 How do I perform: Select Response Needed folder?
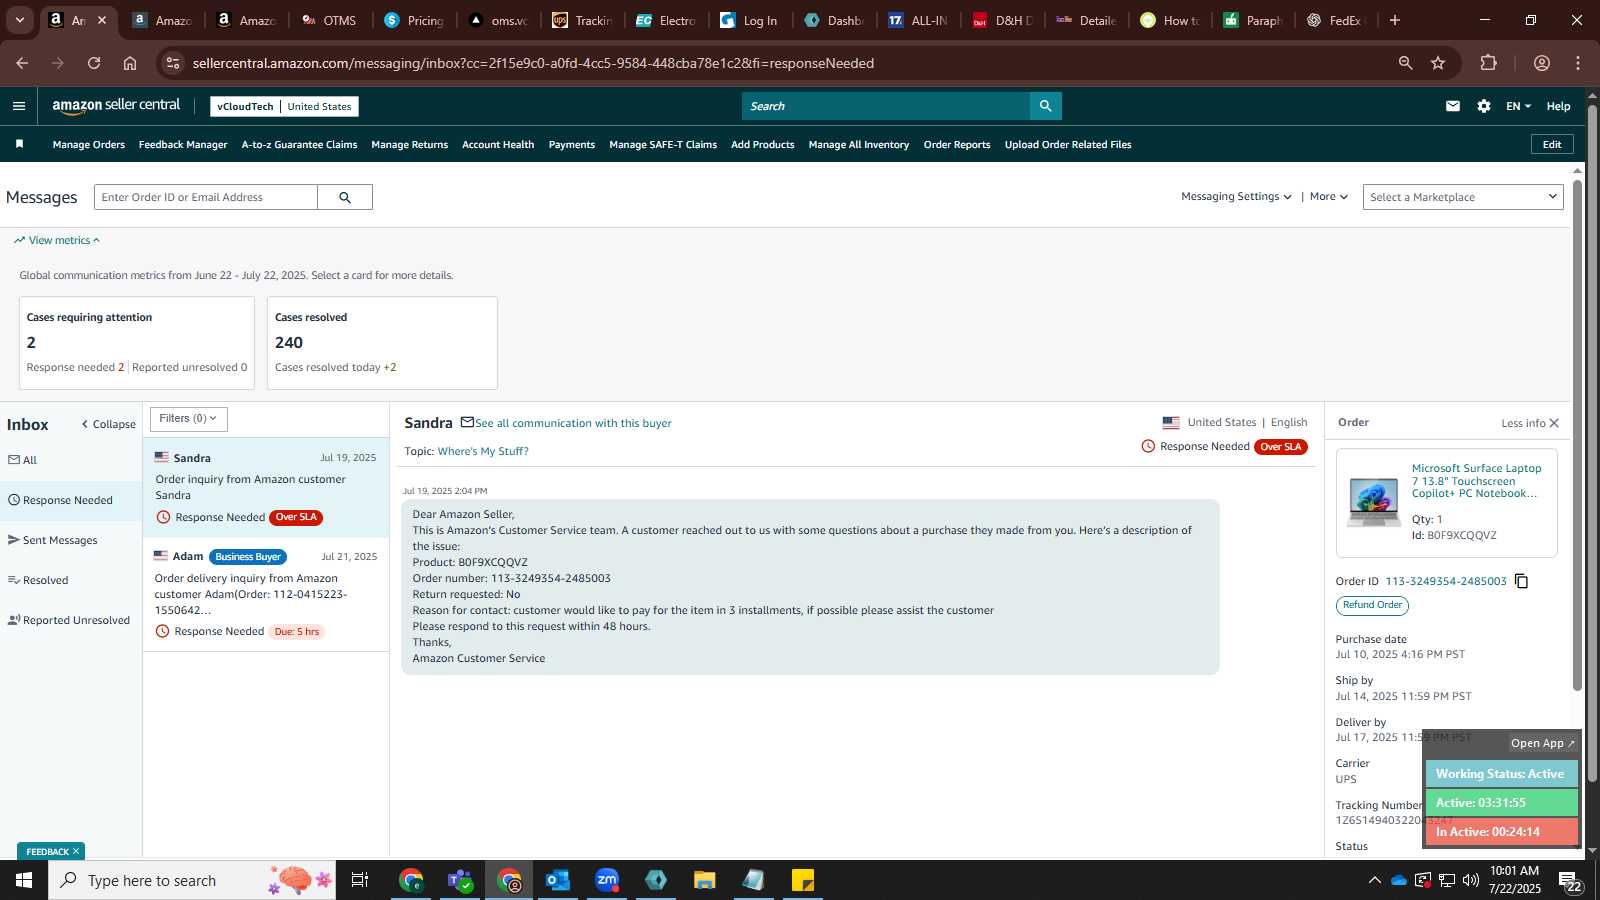click(61, 500)
